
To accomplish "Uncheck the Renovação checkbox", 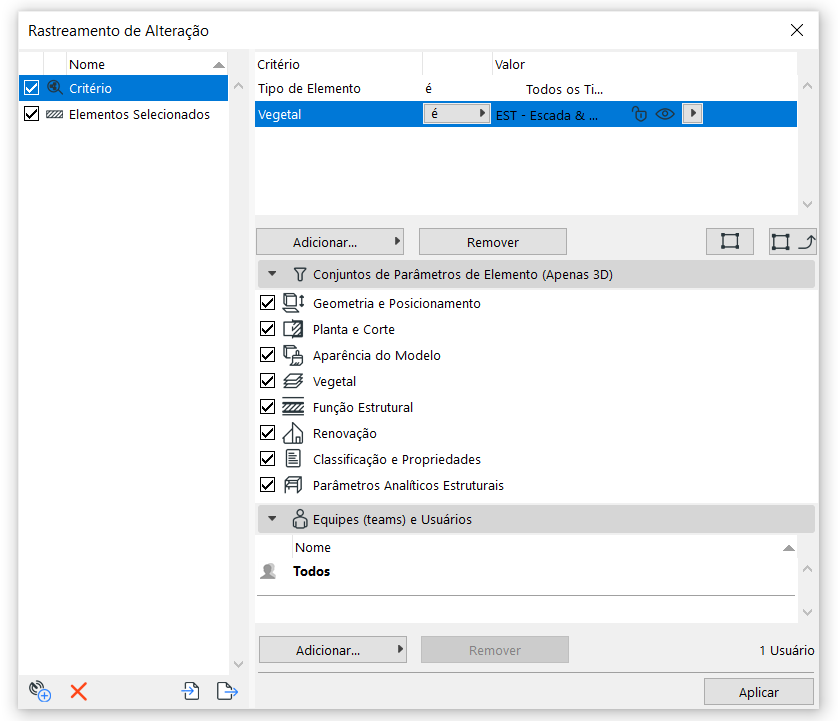I will (267, 433).
